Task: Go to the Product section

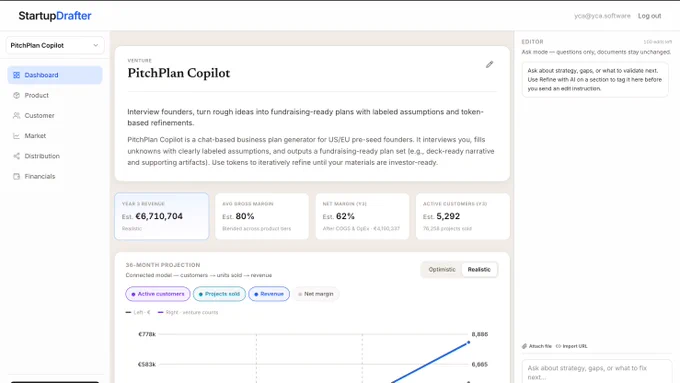Action: pyautogui.click(x=55, y=95)
